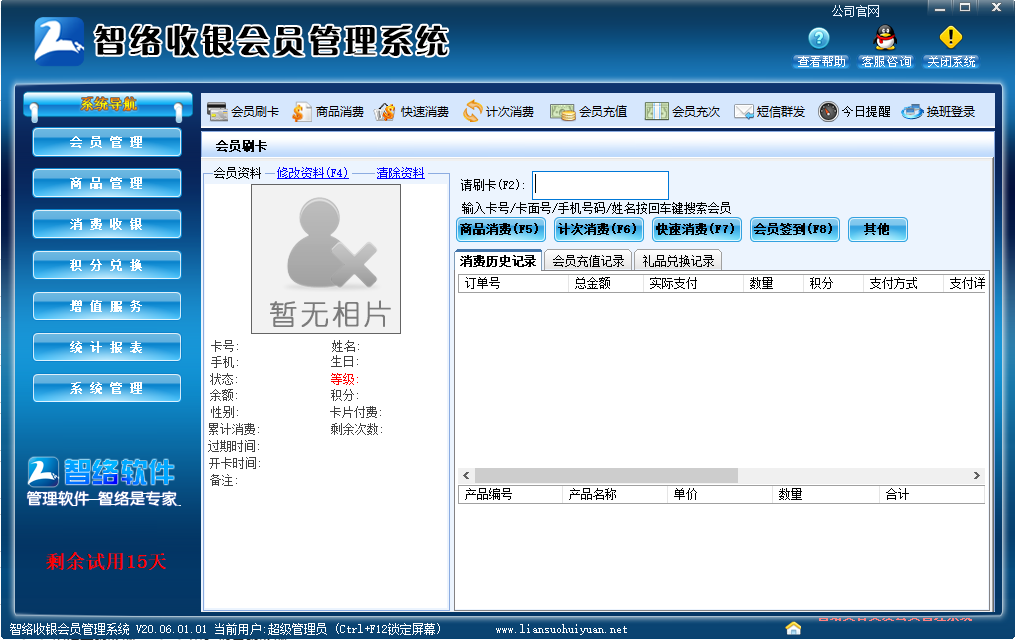Click the 总金额 column header

(x=606, y=283)
